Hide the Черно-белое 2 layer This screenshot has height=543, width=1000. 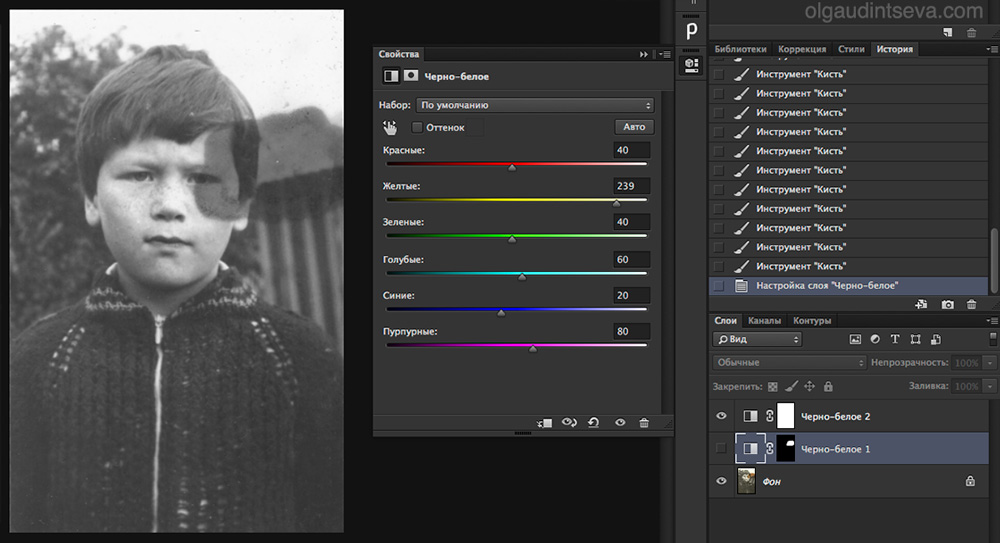(722, 416)
